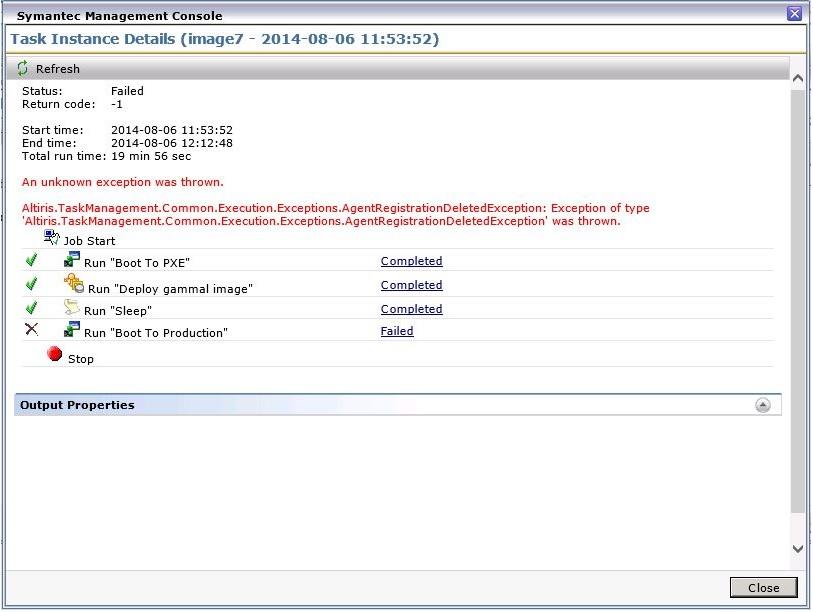Click the Boot To PXE task icon
The width and height of the screenshot is (813, 612).
[72, 259]
